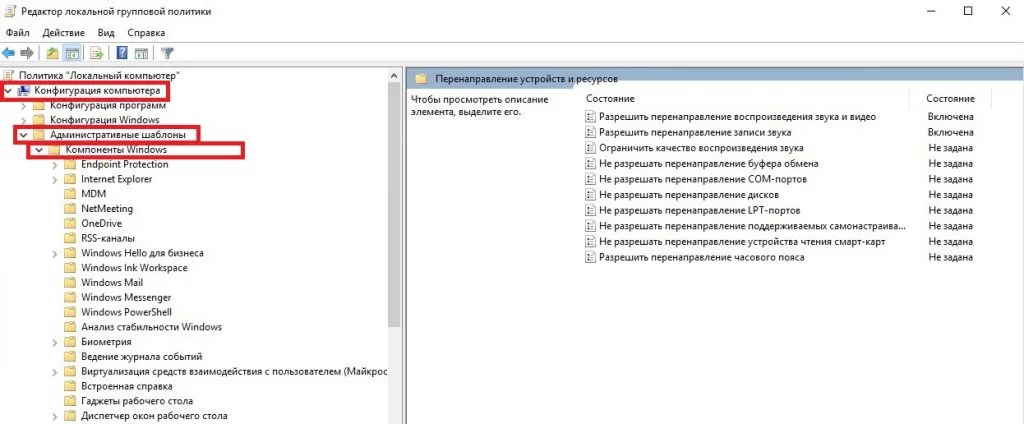Screen dimensions: 1024x424
Task: Collapse the Конфигурация компьютера node
Action: pyautogui.click(x=8, y=90)
